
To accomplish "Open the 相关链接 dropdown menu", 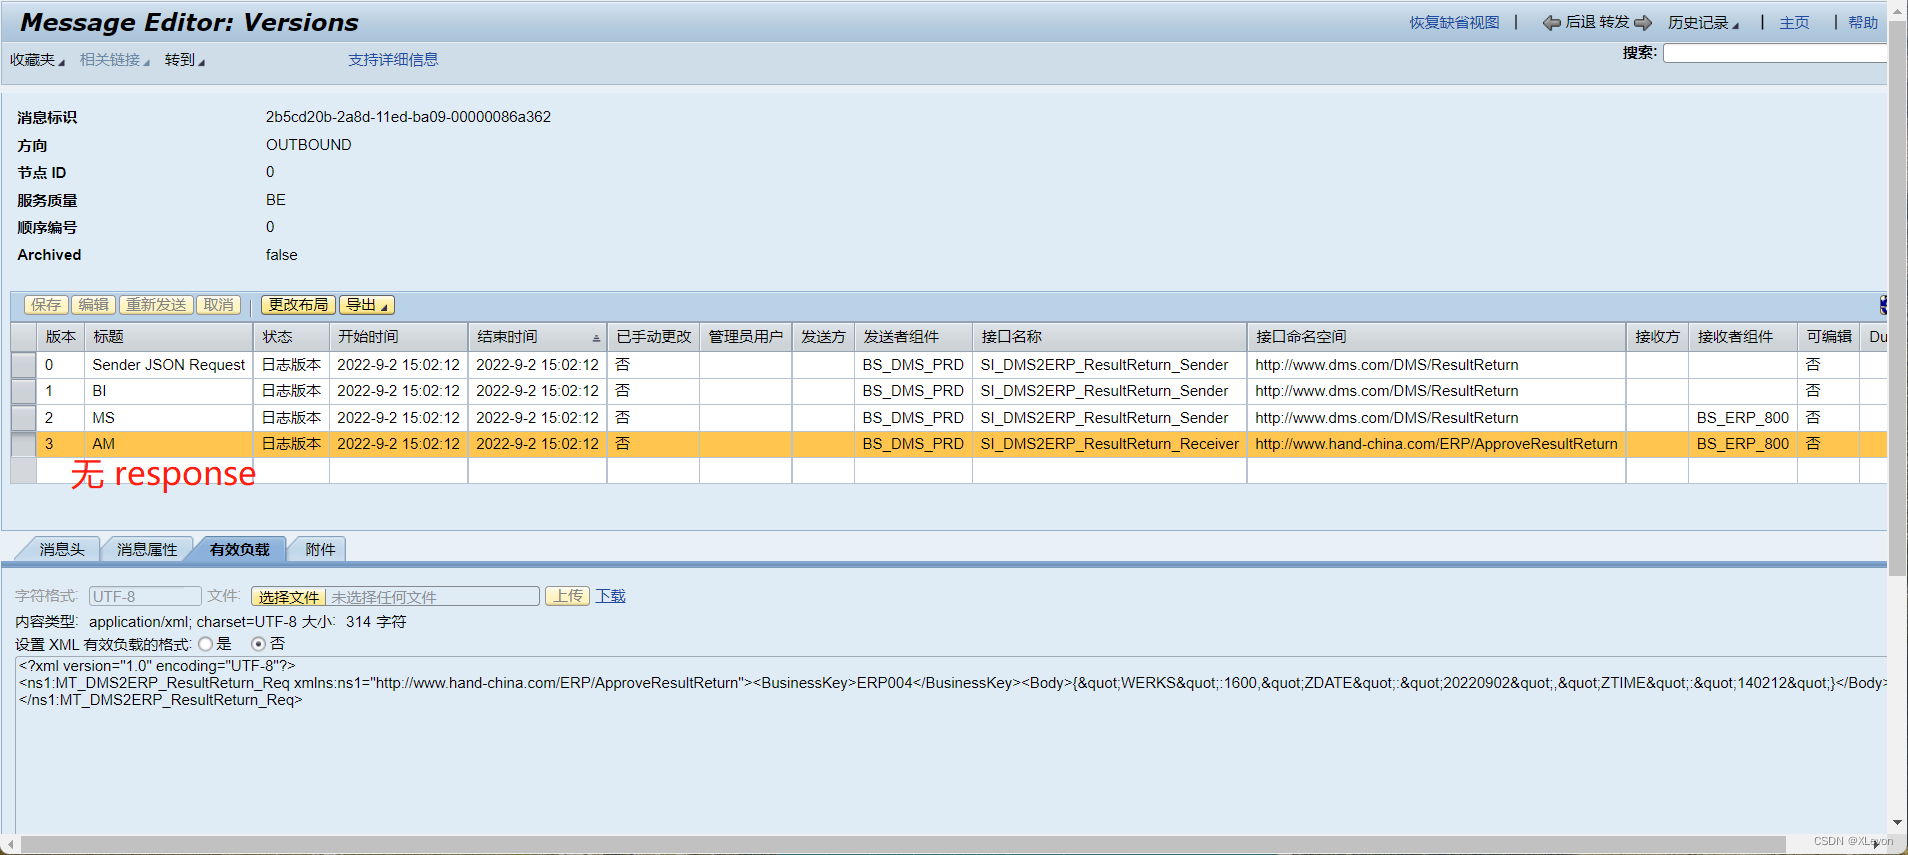I will coord(115,60).
